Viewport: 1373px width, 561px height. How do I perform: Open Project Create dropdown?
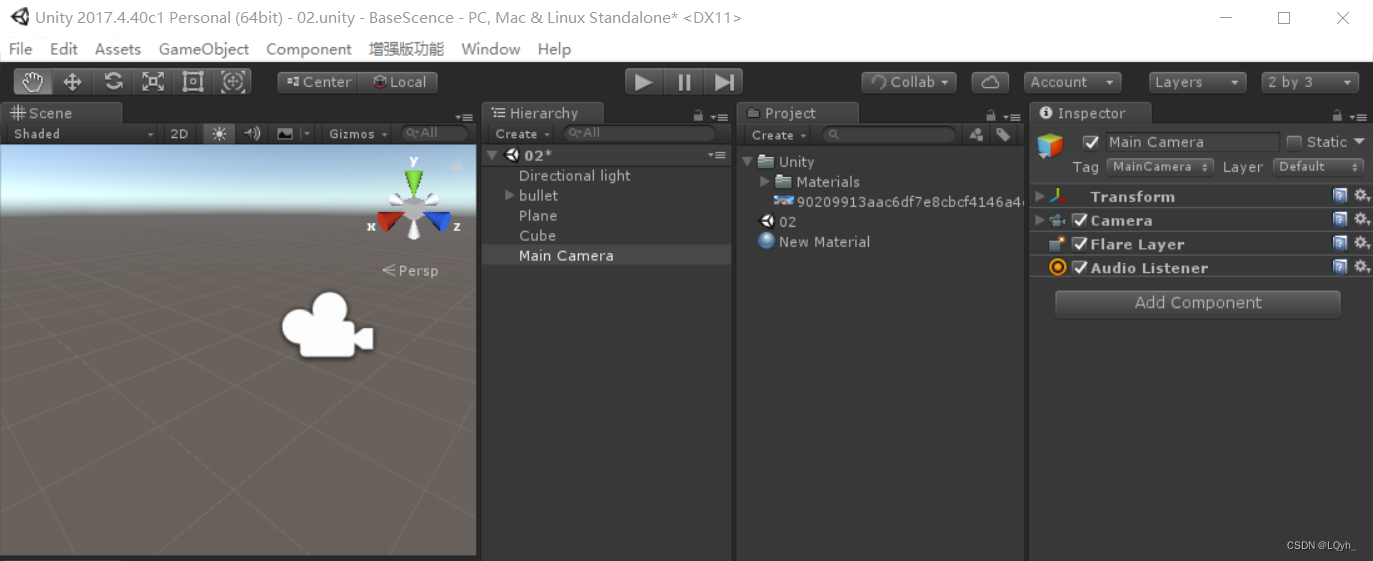[780, 135]
